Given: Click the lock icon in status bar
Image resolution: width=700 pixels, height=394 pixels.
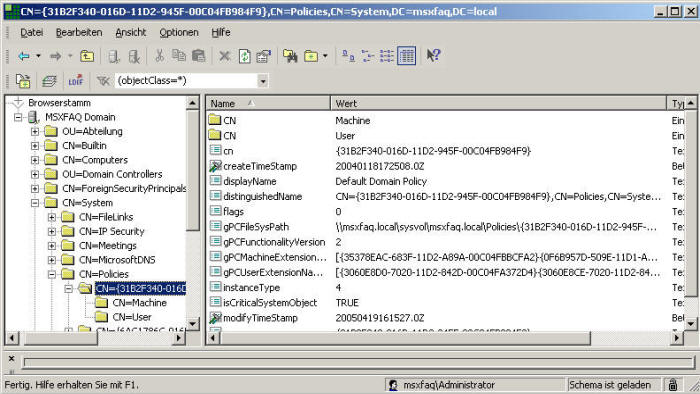Looking at the screenshot, I should pyautogui.click(x=673, y=384).
